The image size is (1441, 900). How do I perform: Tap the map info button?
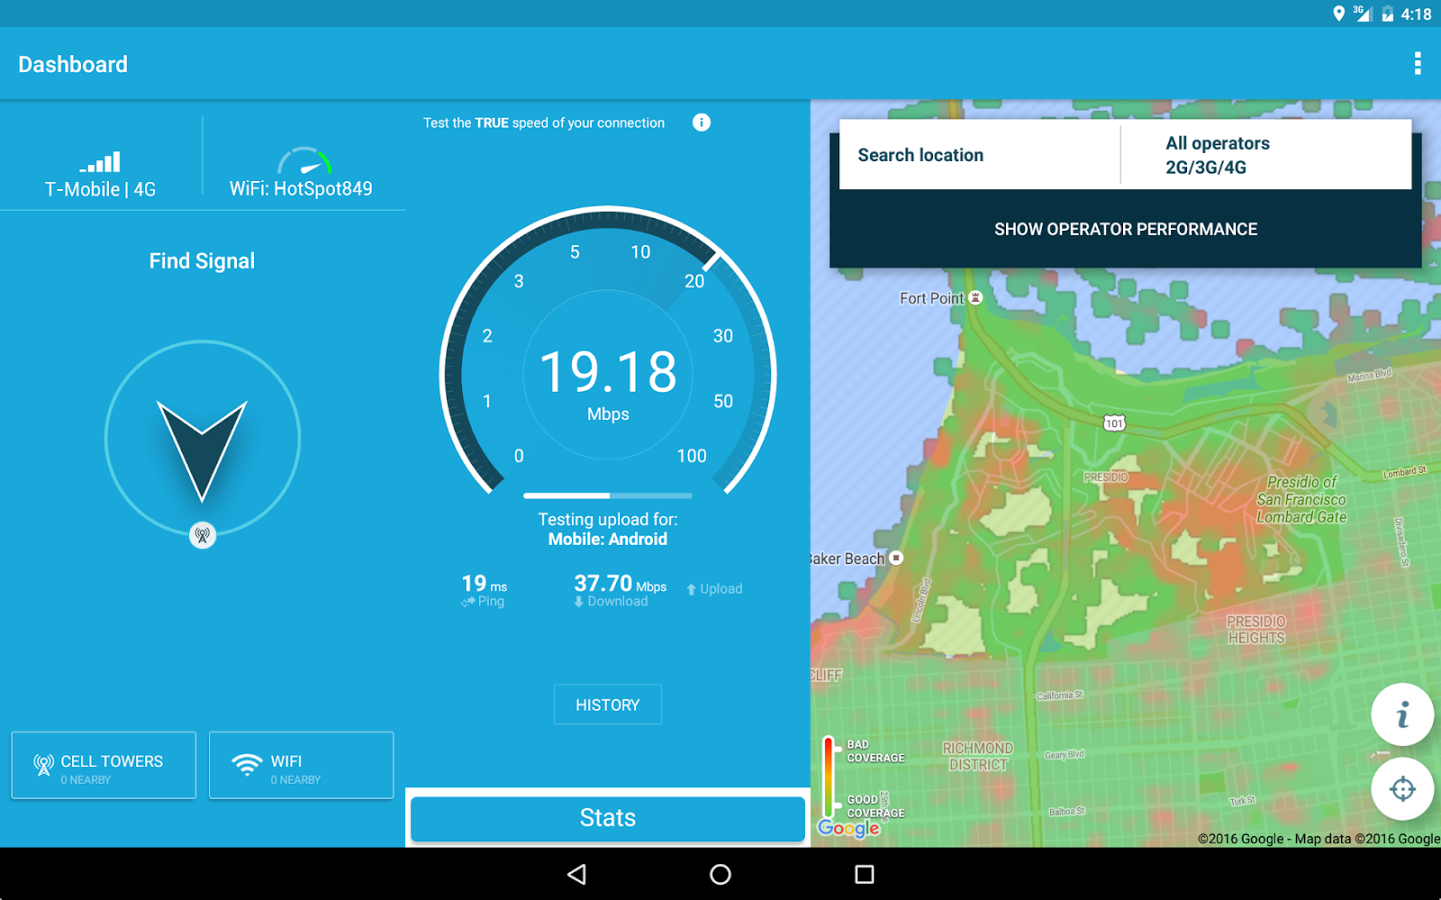pos(1402,715)
